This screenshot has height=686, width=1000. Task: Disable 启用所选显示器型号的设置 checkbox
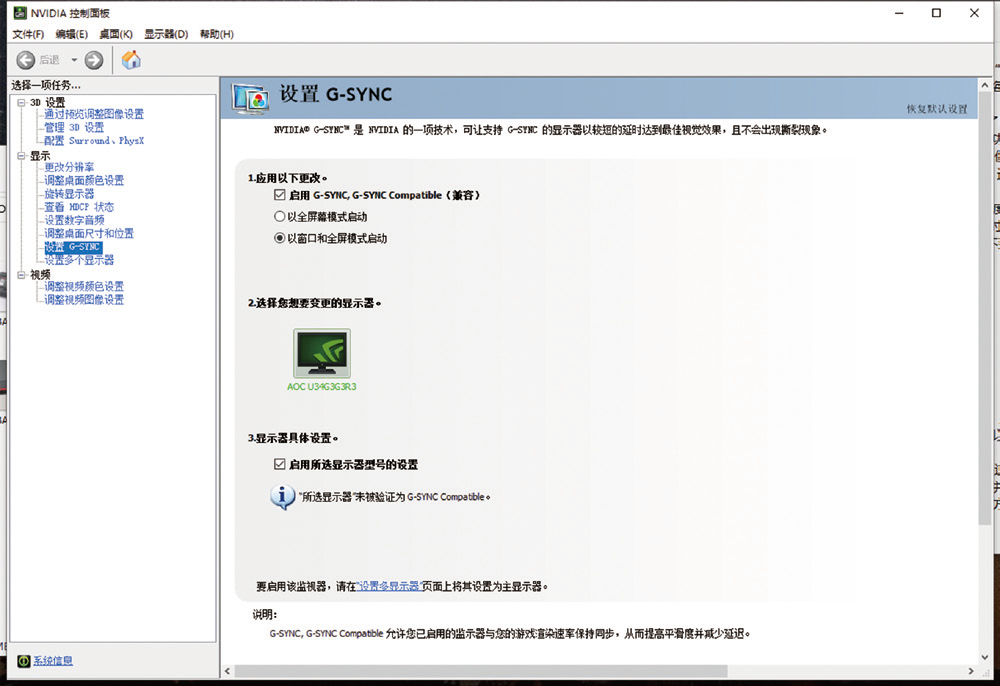point(281,464)
